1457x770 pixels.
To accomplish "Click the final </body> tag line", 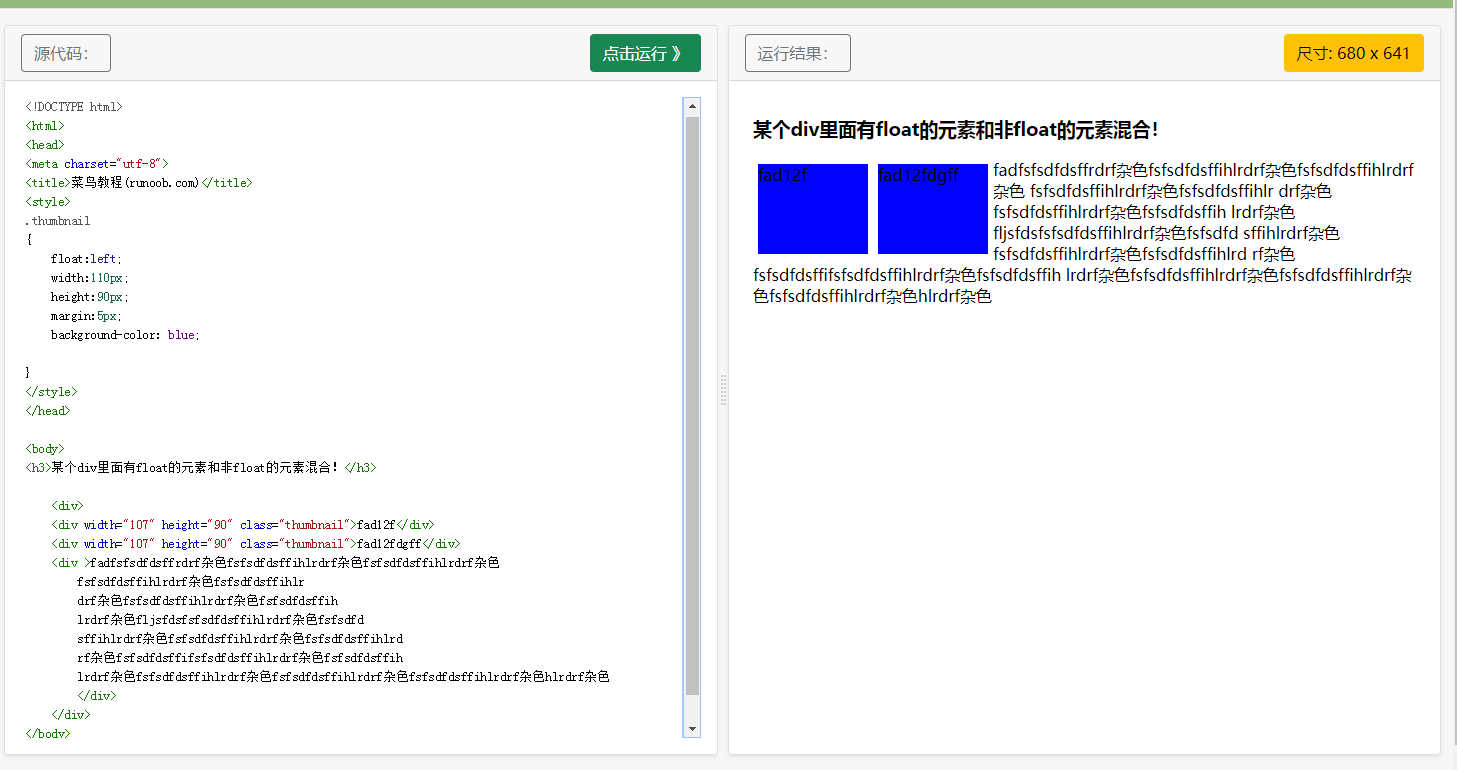I will click(48, 734).
